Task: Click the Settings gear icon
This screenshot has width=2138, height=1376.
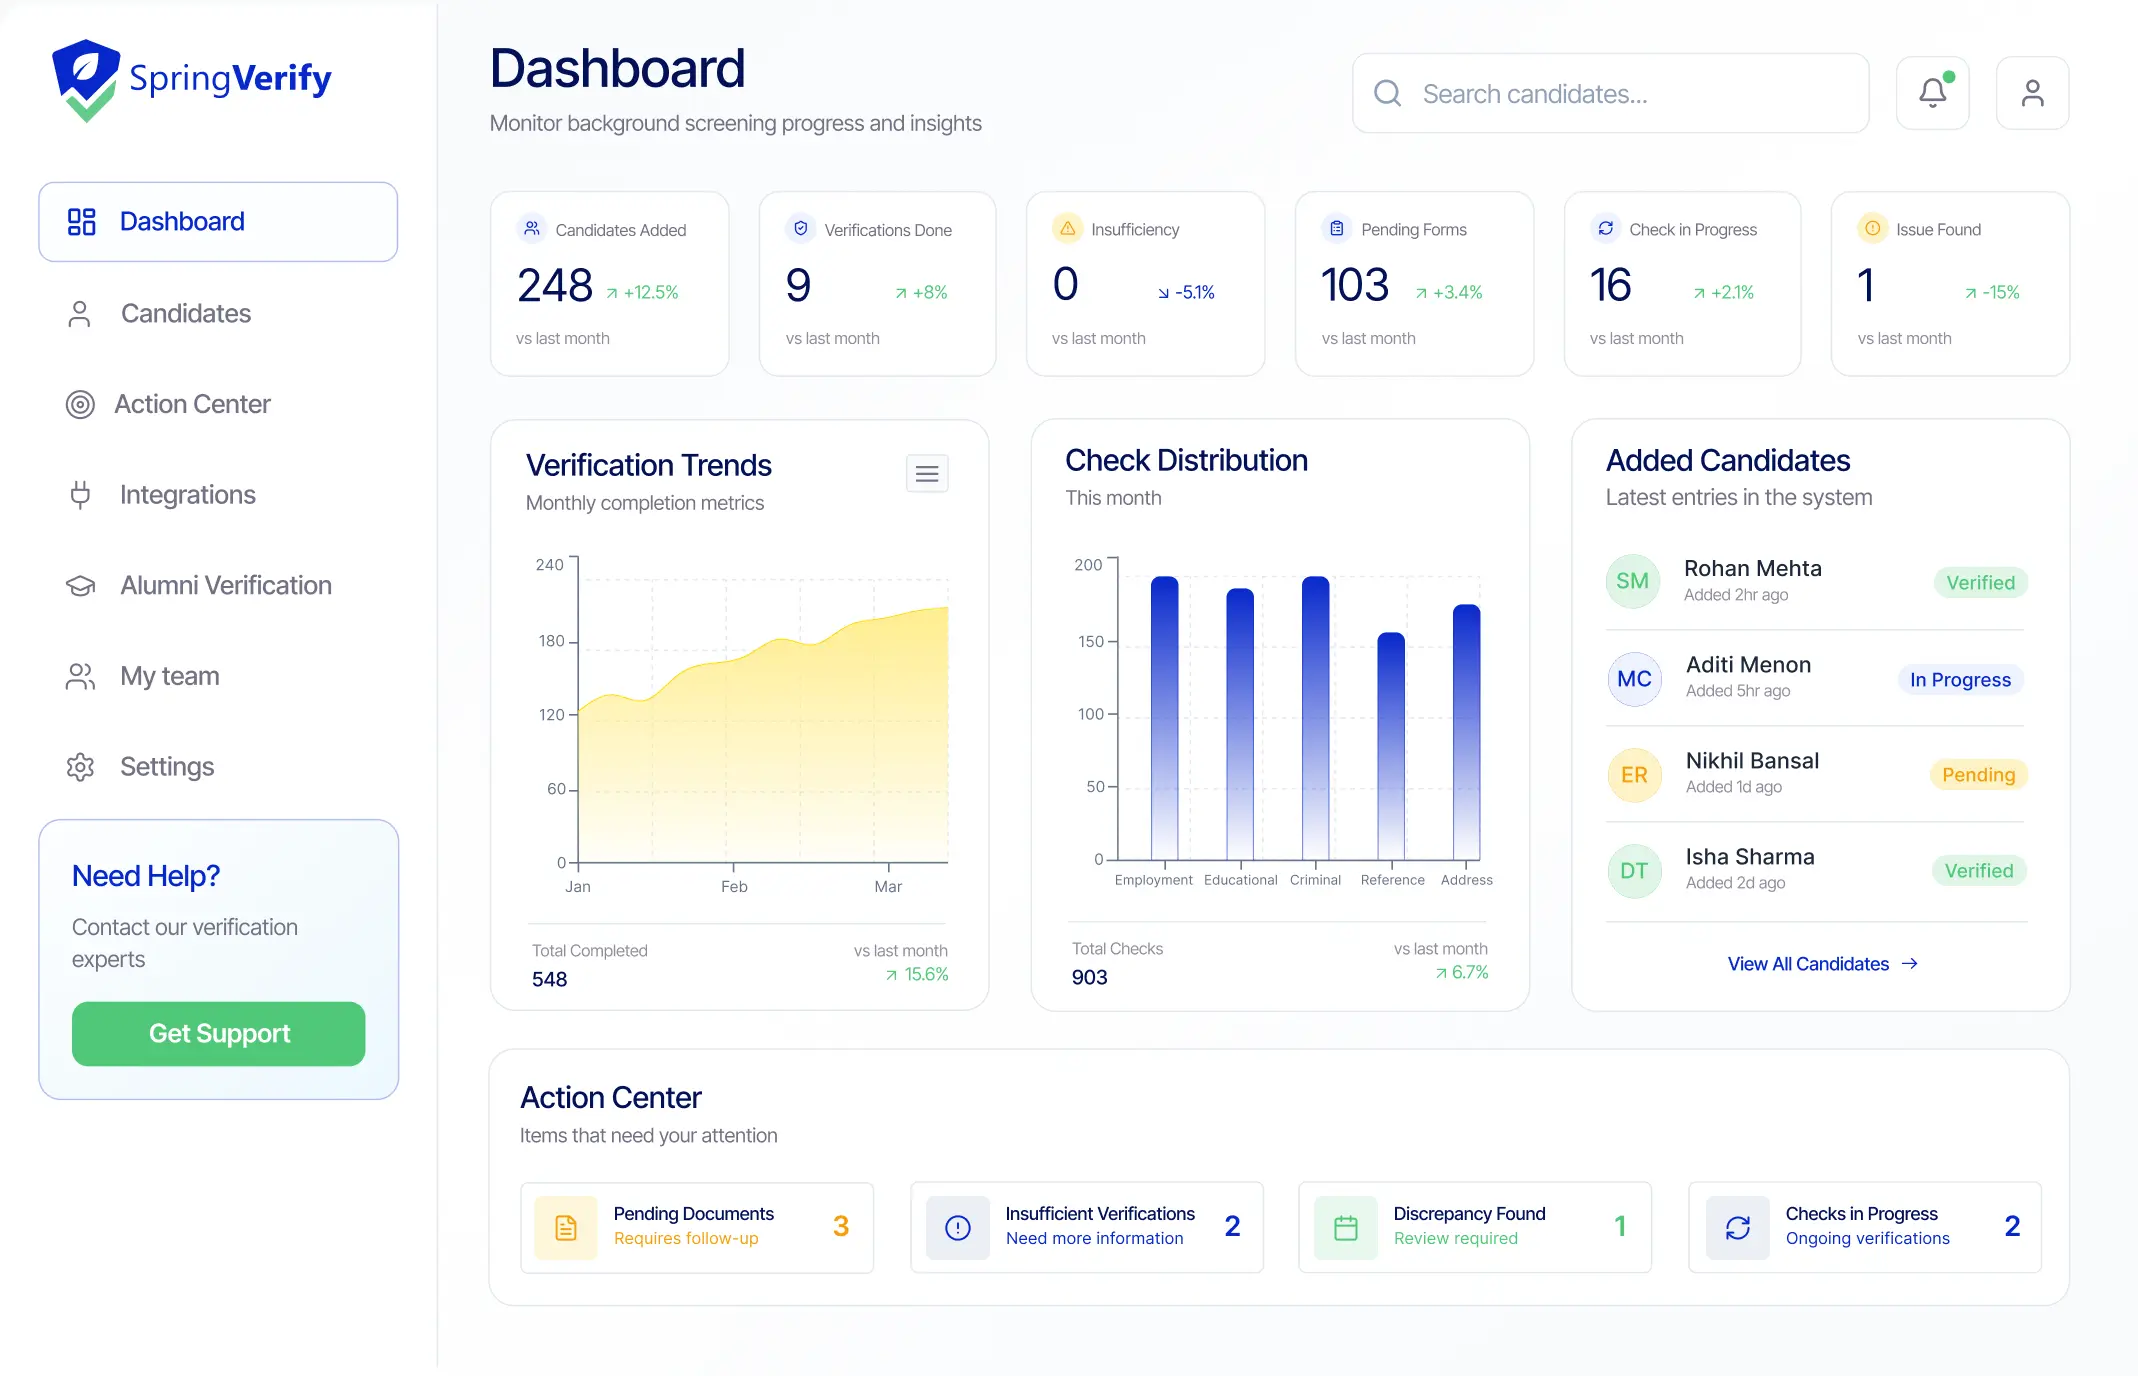Action: click(x=80, y=767)
